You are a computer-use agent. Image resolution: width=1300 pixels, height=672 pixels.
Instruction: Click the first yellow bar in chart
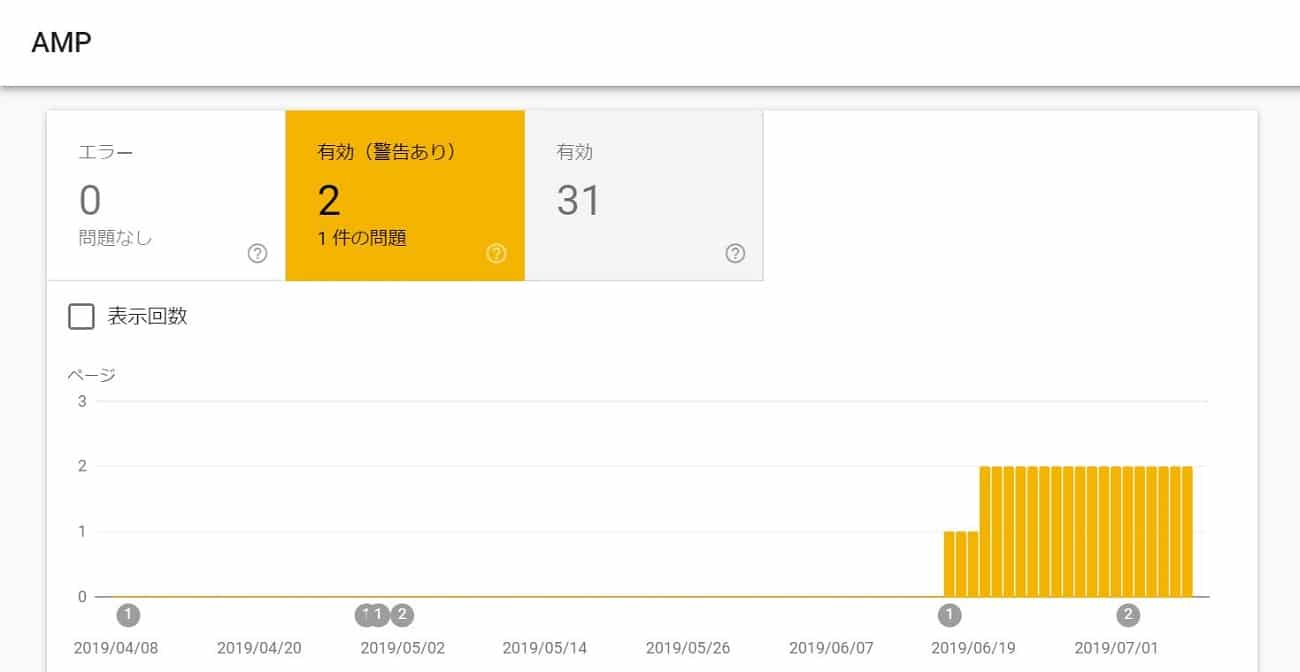(950, 564)
